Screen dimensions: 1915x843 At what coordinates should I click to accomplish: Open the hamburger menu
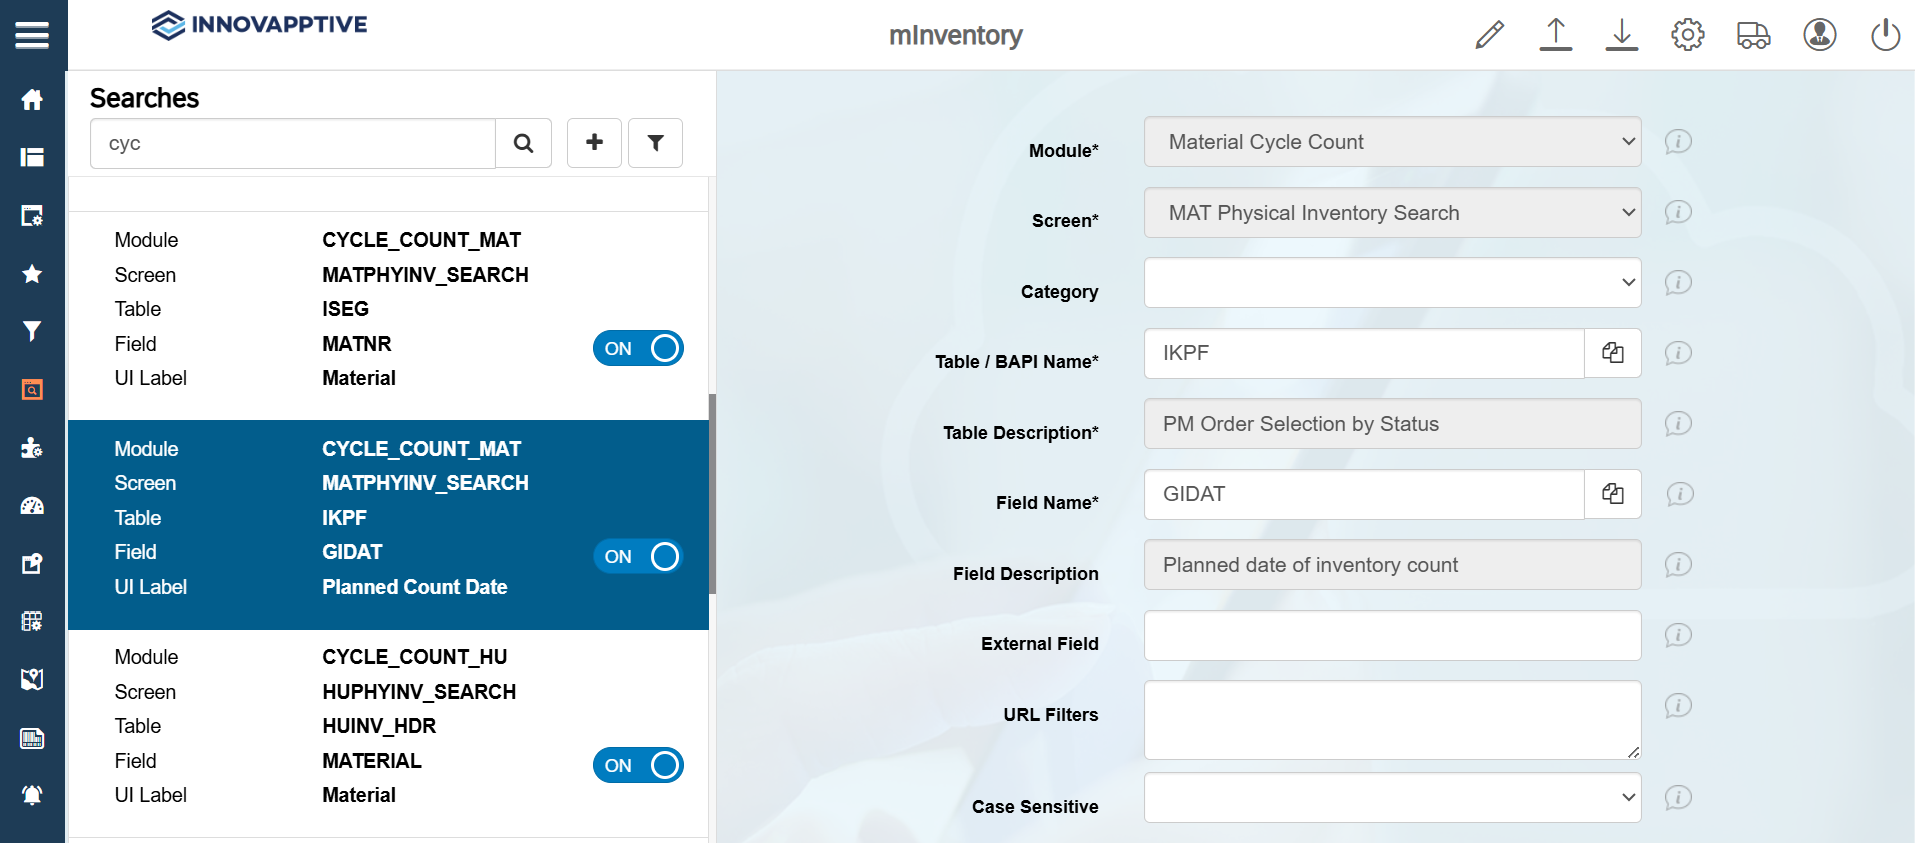click(x=32, y=36)
